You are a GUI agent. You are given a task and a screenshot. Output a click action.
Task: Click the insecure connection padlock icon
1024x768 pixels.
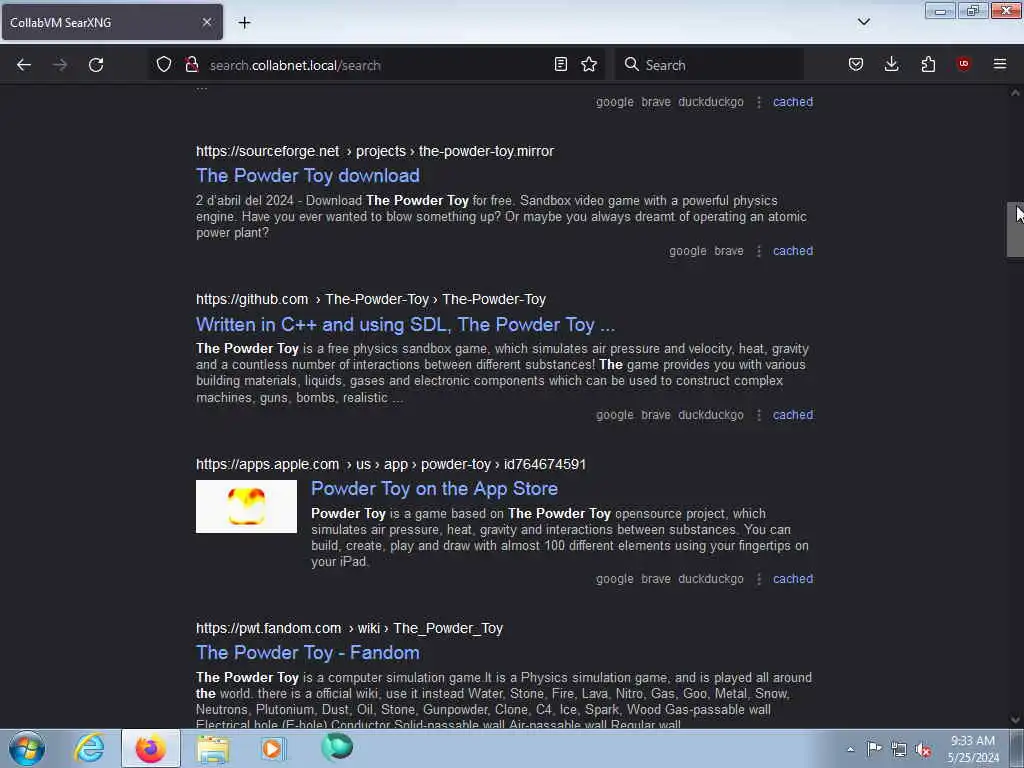(191, 65)
